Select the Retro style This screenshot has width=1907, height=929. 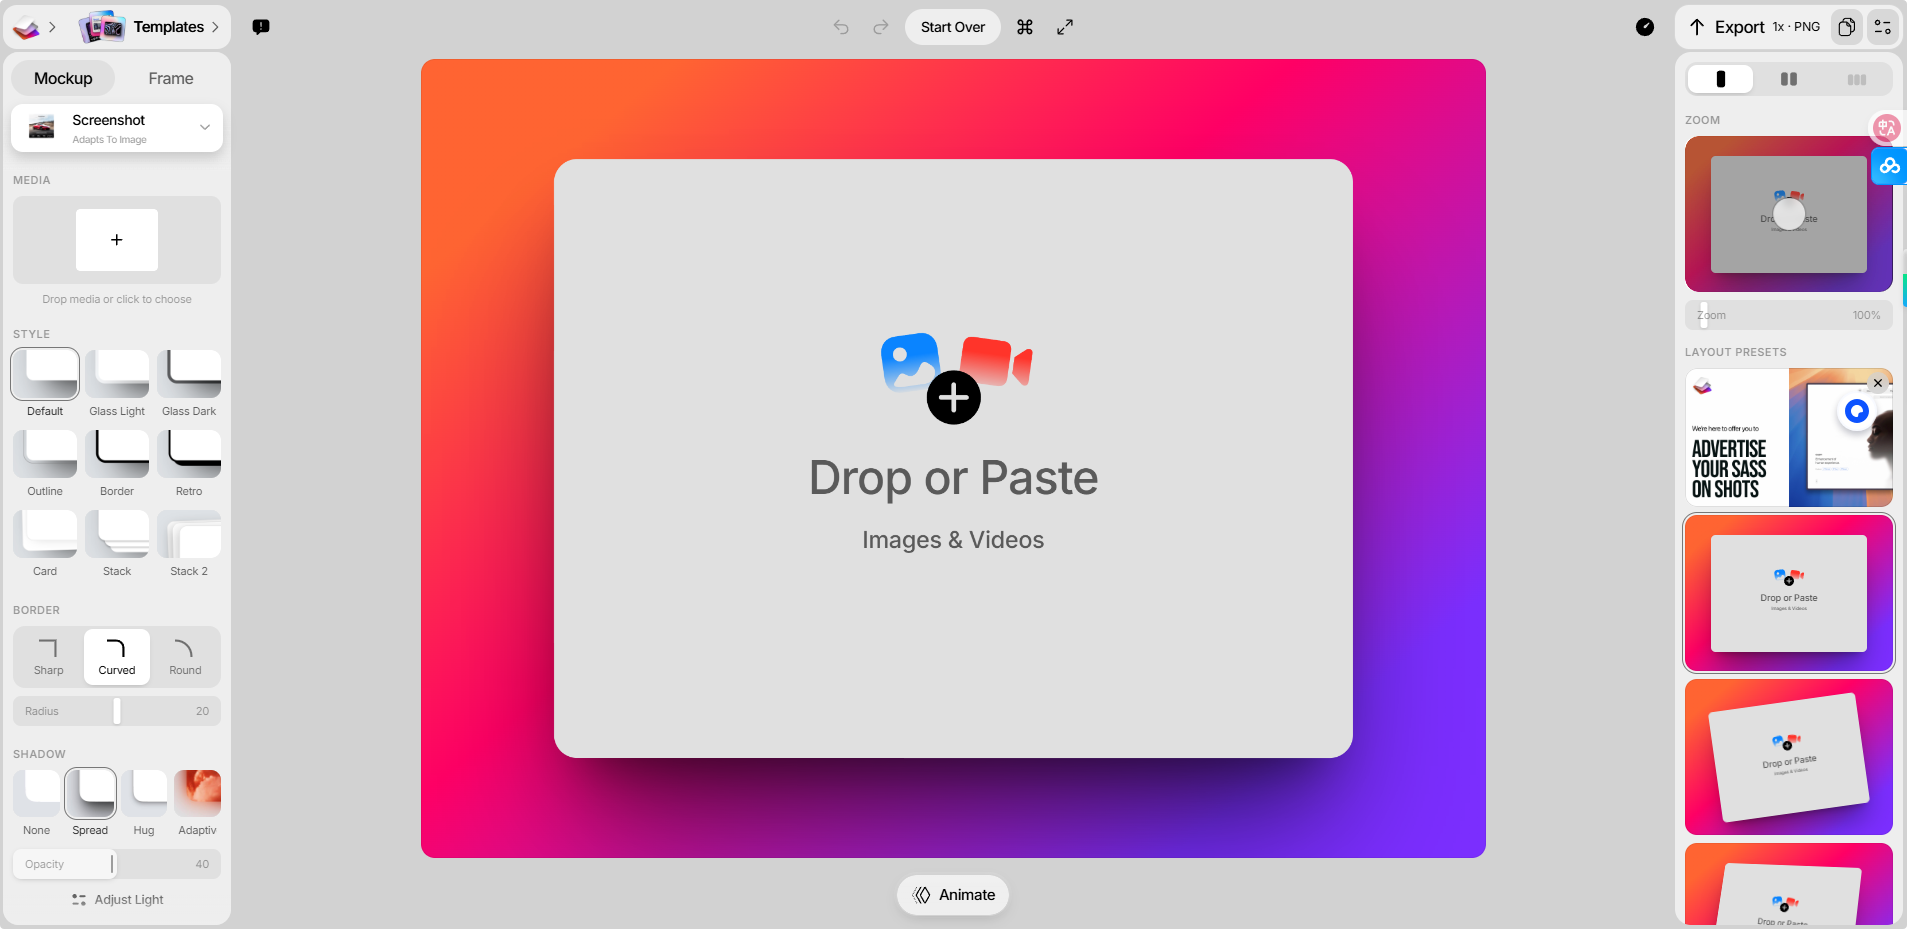tap(189, 464)
